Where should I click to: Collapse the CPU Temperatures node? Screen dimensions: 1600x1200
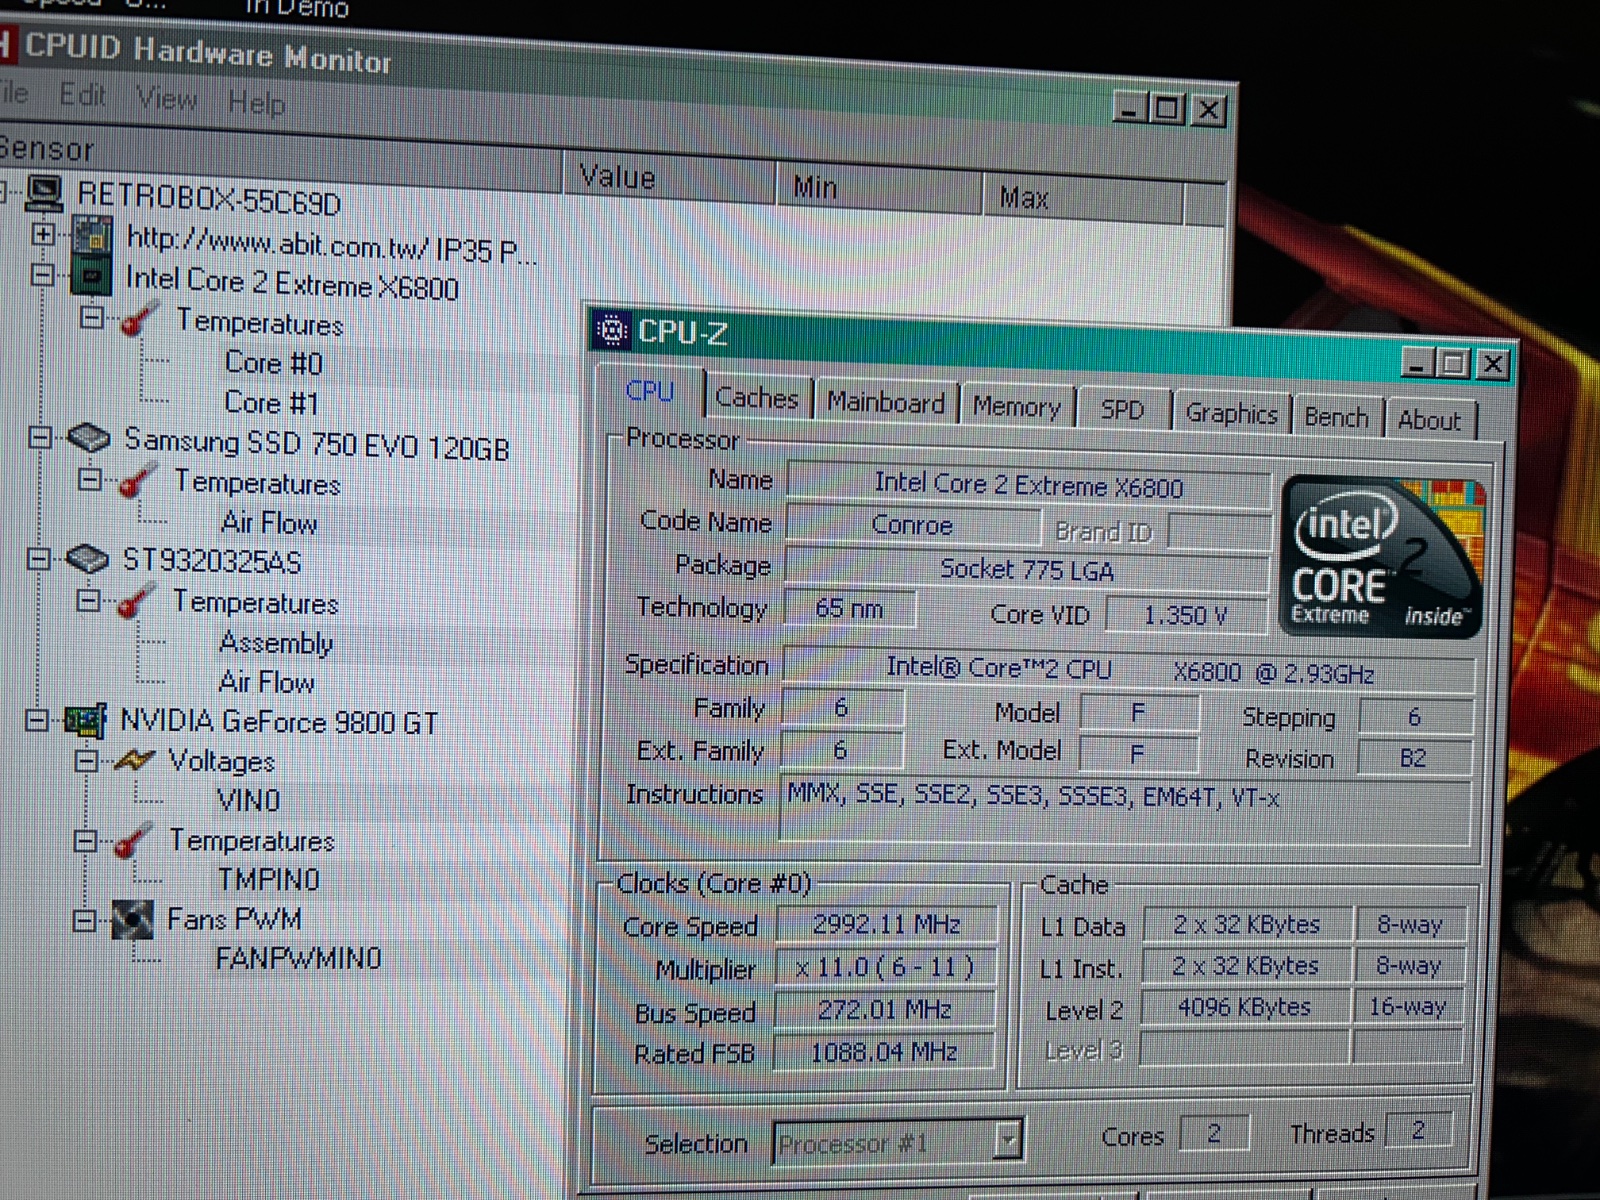click(91, 318)
